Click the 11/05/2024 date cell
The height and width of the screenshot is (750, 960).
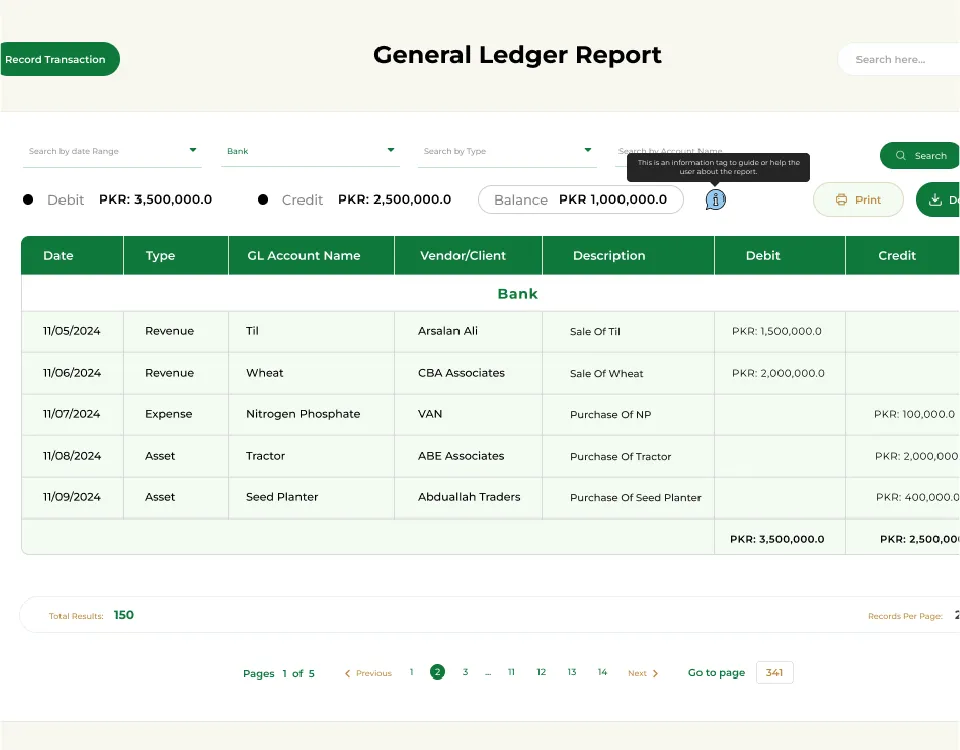[72, 331]
